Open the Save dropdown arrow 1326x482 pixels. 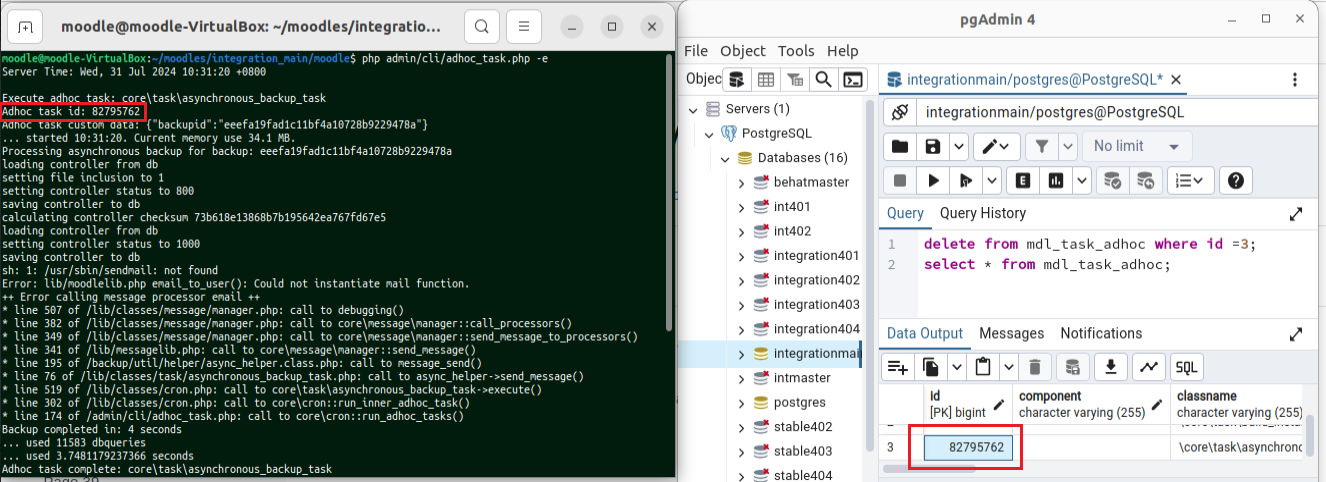tap(958, 147)
